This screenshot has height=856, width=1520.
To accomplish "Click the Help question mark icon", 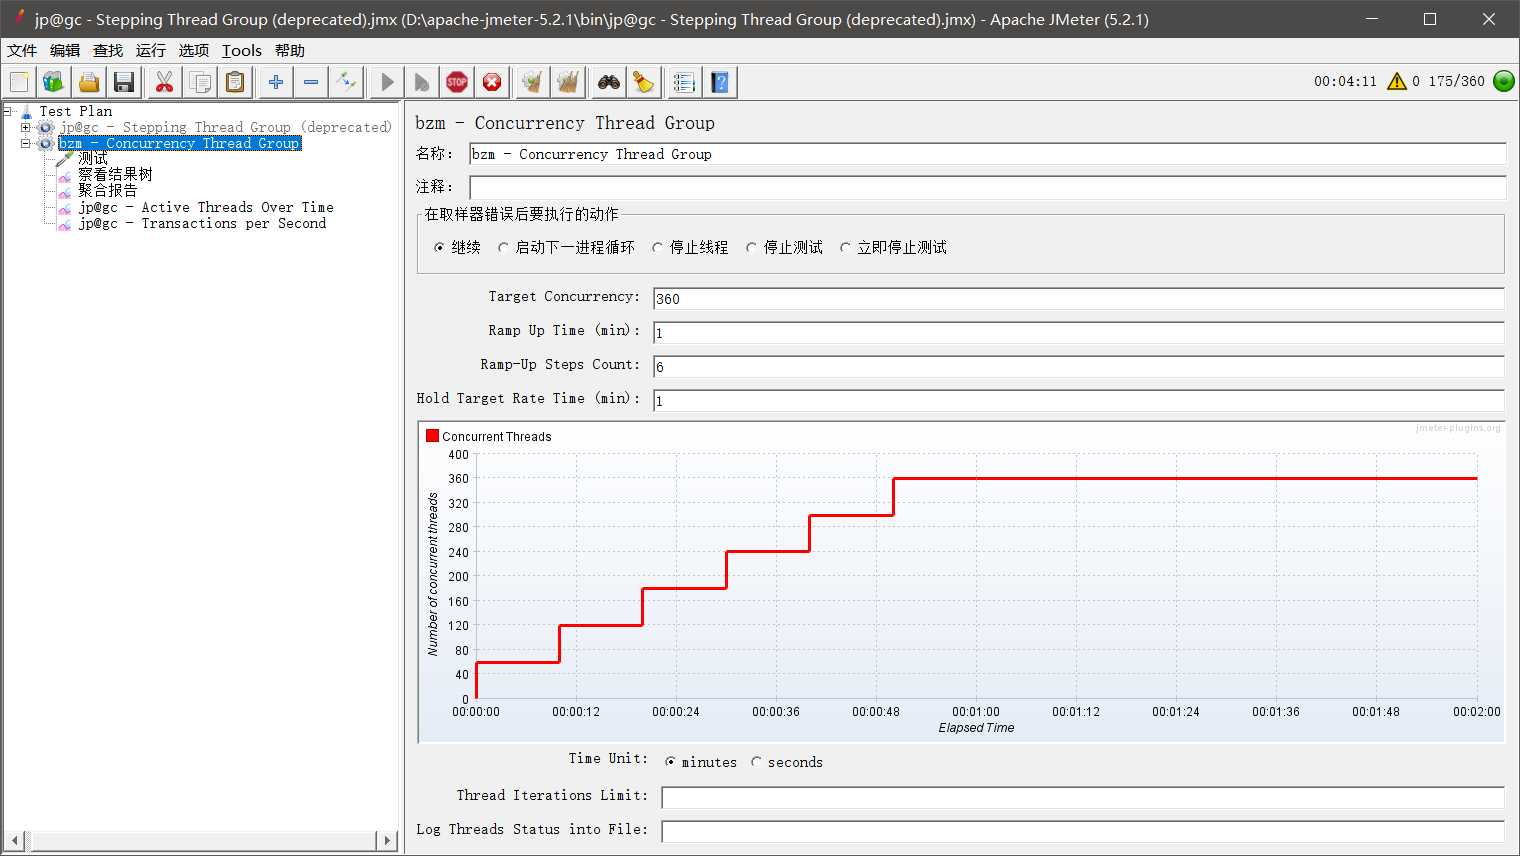I will click(x=720, y=82).
